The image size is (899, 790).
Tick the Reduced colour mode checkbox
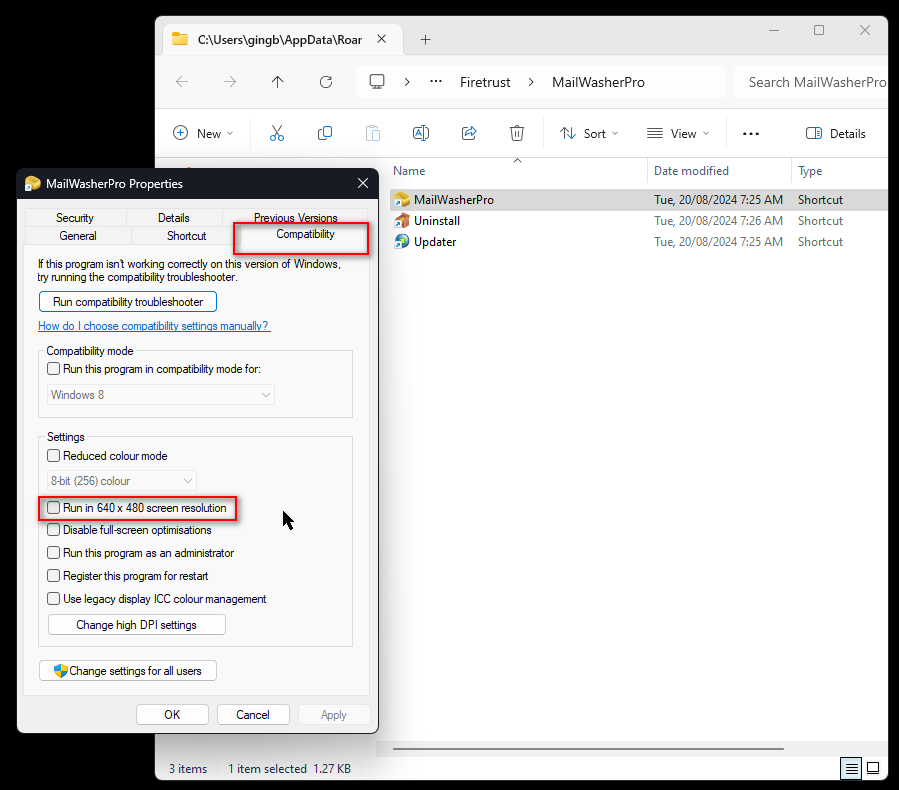[x=53, y=456]
